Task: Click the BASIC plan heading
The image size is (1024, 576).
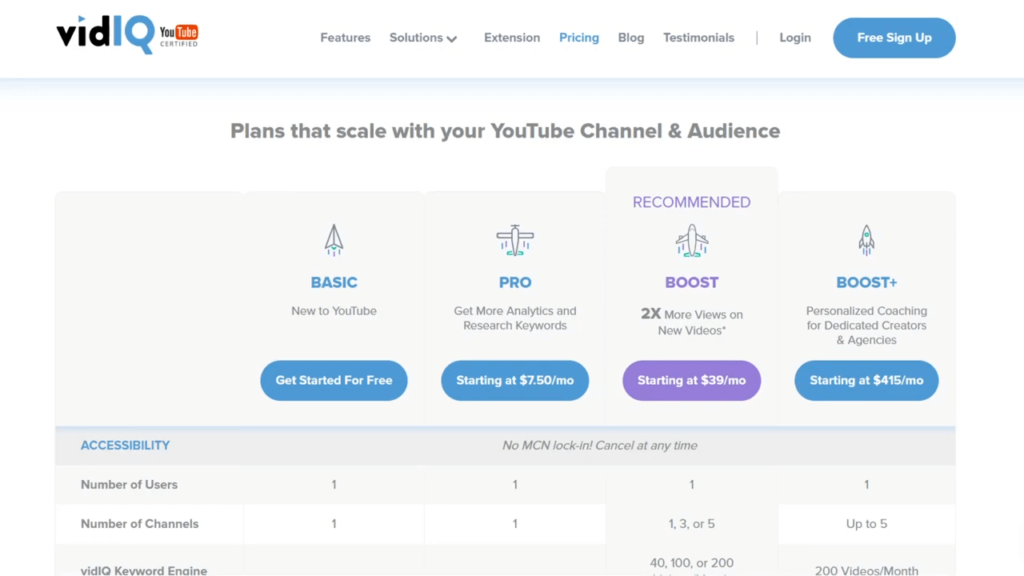Action: [334, 283]
